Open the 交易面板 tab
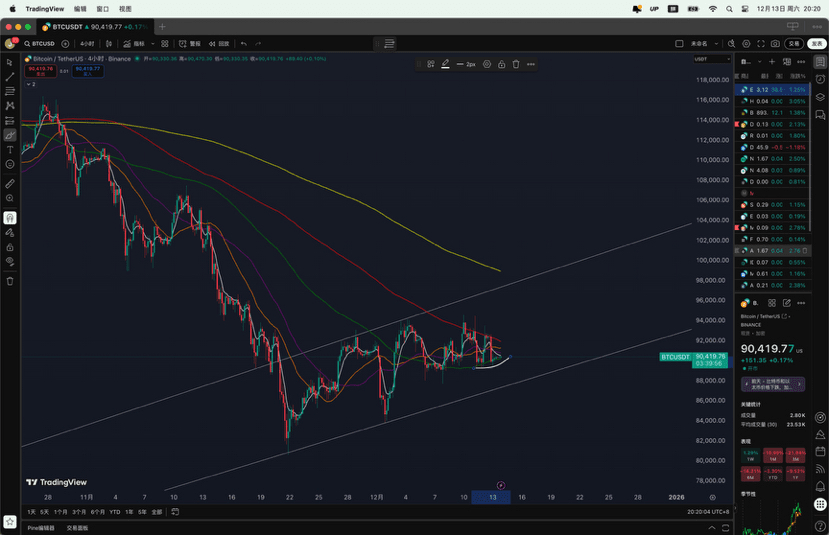 coord(77,528)
